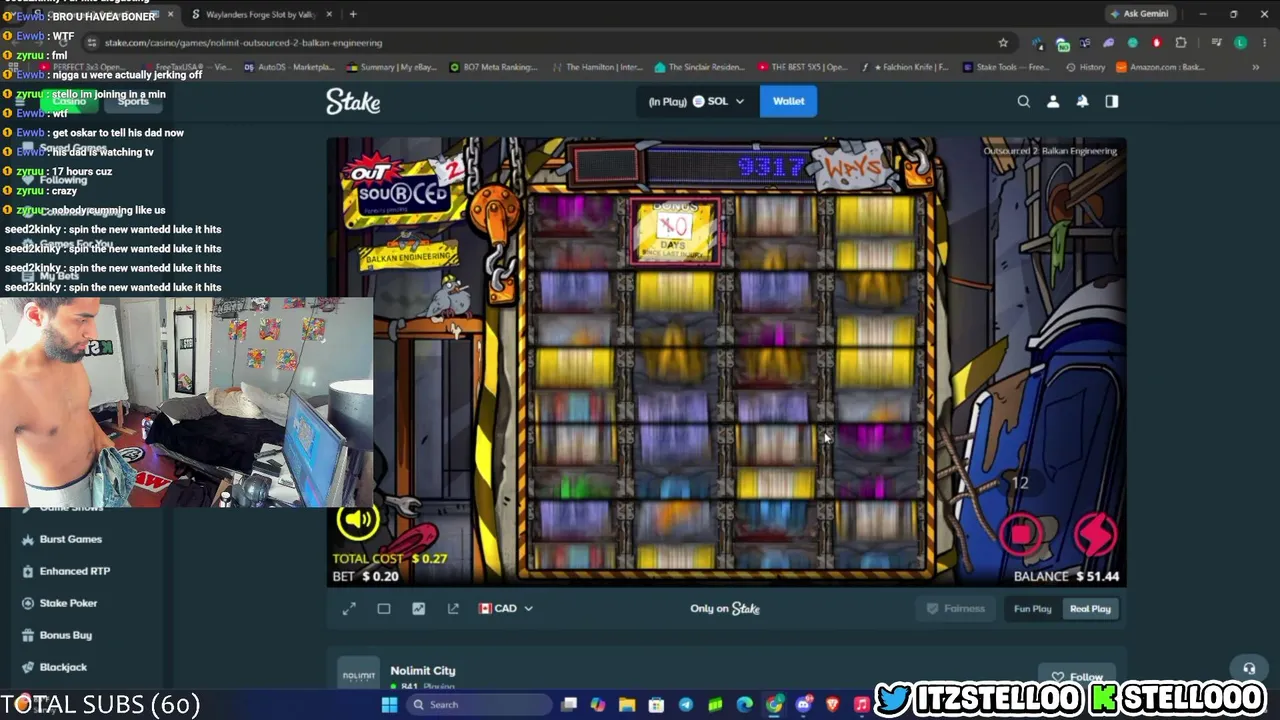Click the Stake logo in the header
Viewport: 1280px width, 720px height.
tap(353, 101)
